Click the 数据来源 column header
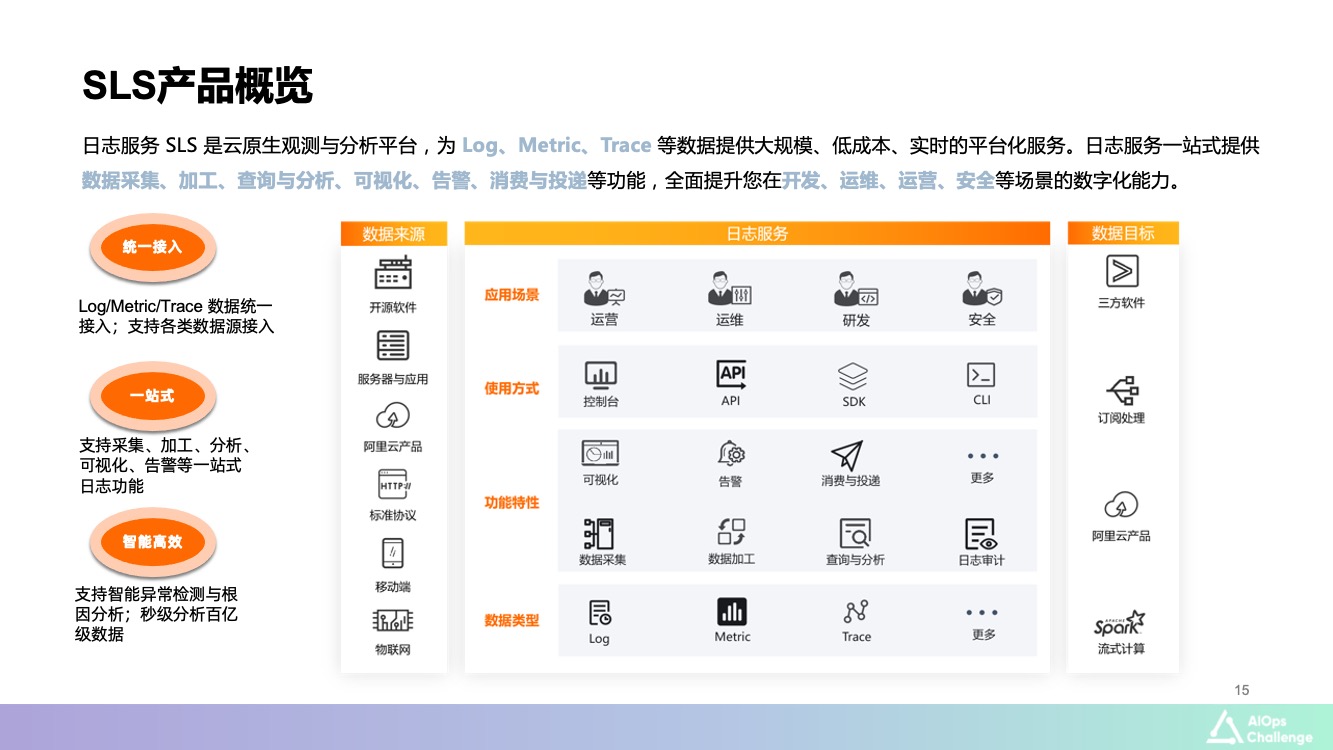1333x750 pixels. point(393,234)
